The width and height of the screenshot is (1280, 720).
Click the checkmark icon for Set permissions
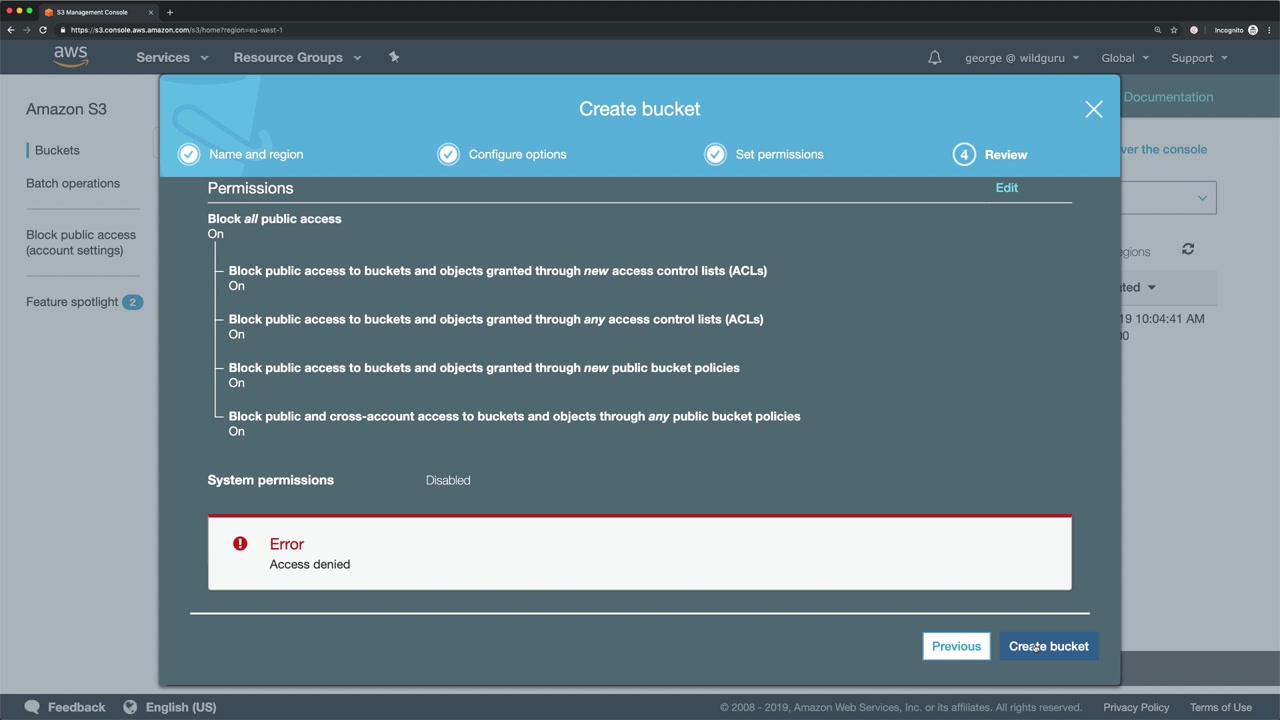tap(715, 154)
